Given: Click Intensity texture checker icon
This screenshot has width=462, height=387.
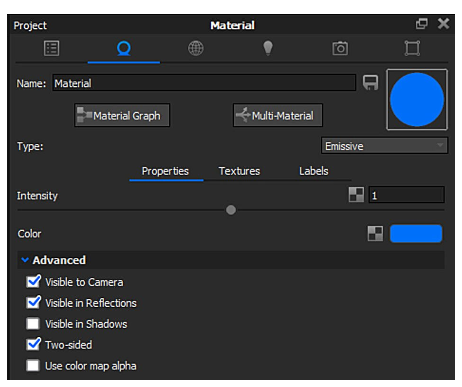Looking at the screenshot, I should (356, 195).
